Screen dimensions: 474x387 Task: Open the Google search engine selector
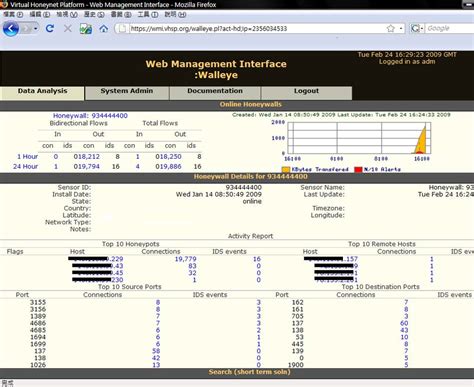point(417,29)
